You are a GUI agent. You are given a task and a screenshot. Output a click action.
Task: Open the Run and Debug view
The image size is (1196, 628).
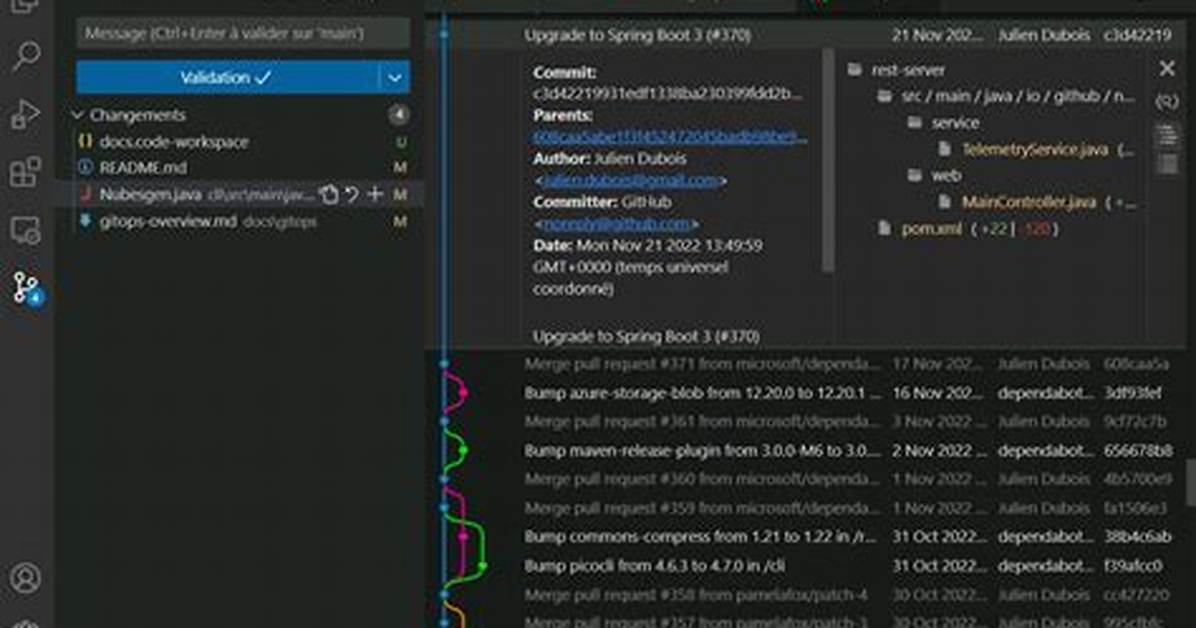tap(26, 114)
